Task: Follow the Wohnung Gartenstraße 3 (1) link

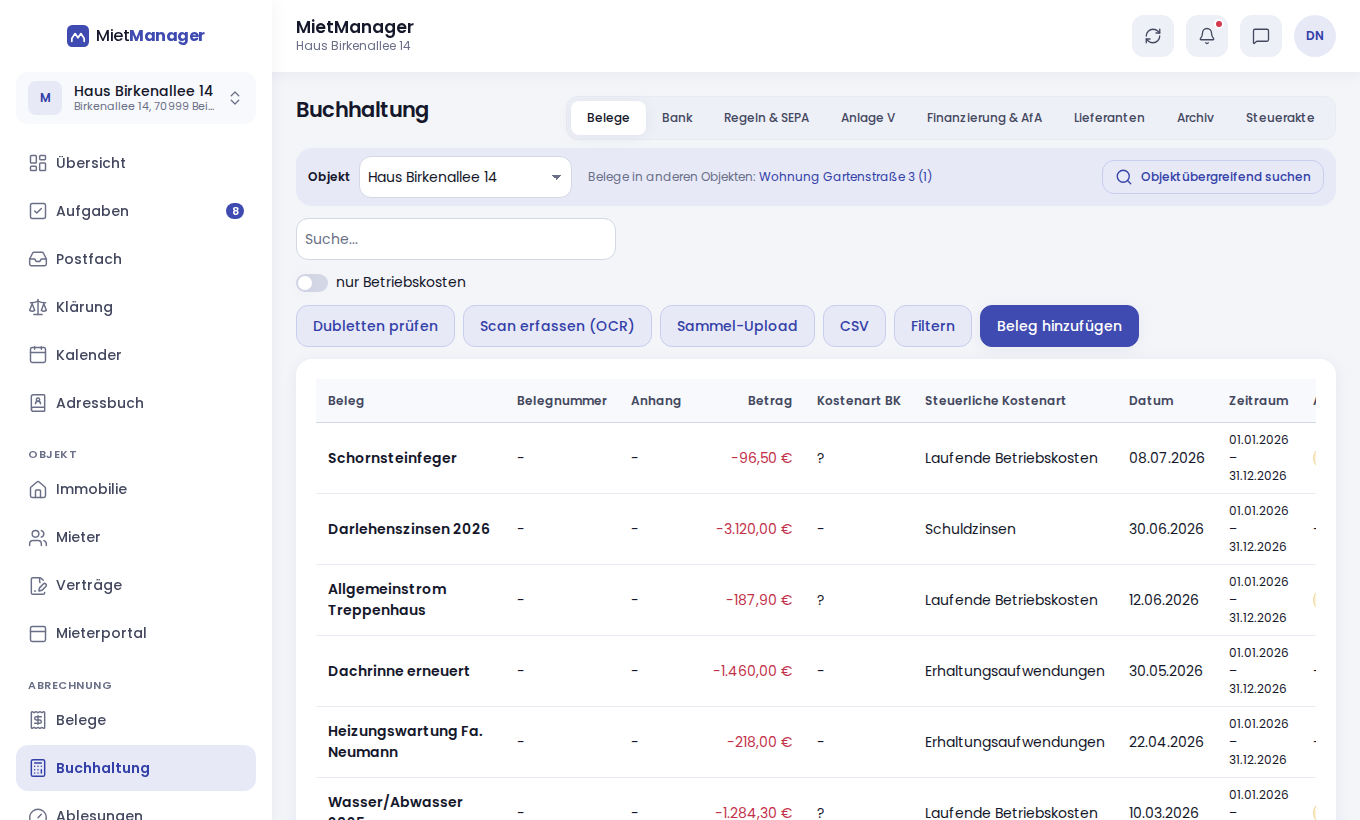Action: [x=845, y=177]
